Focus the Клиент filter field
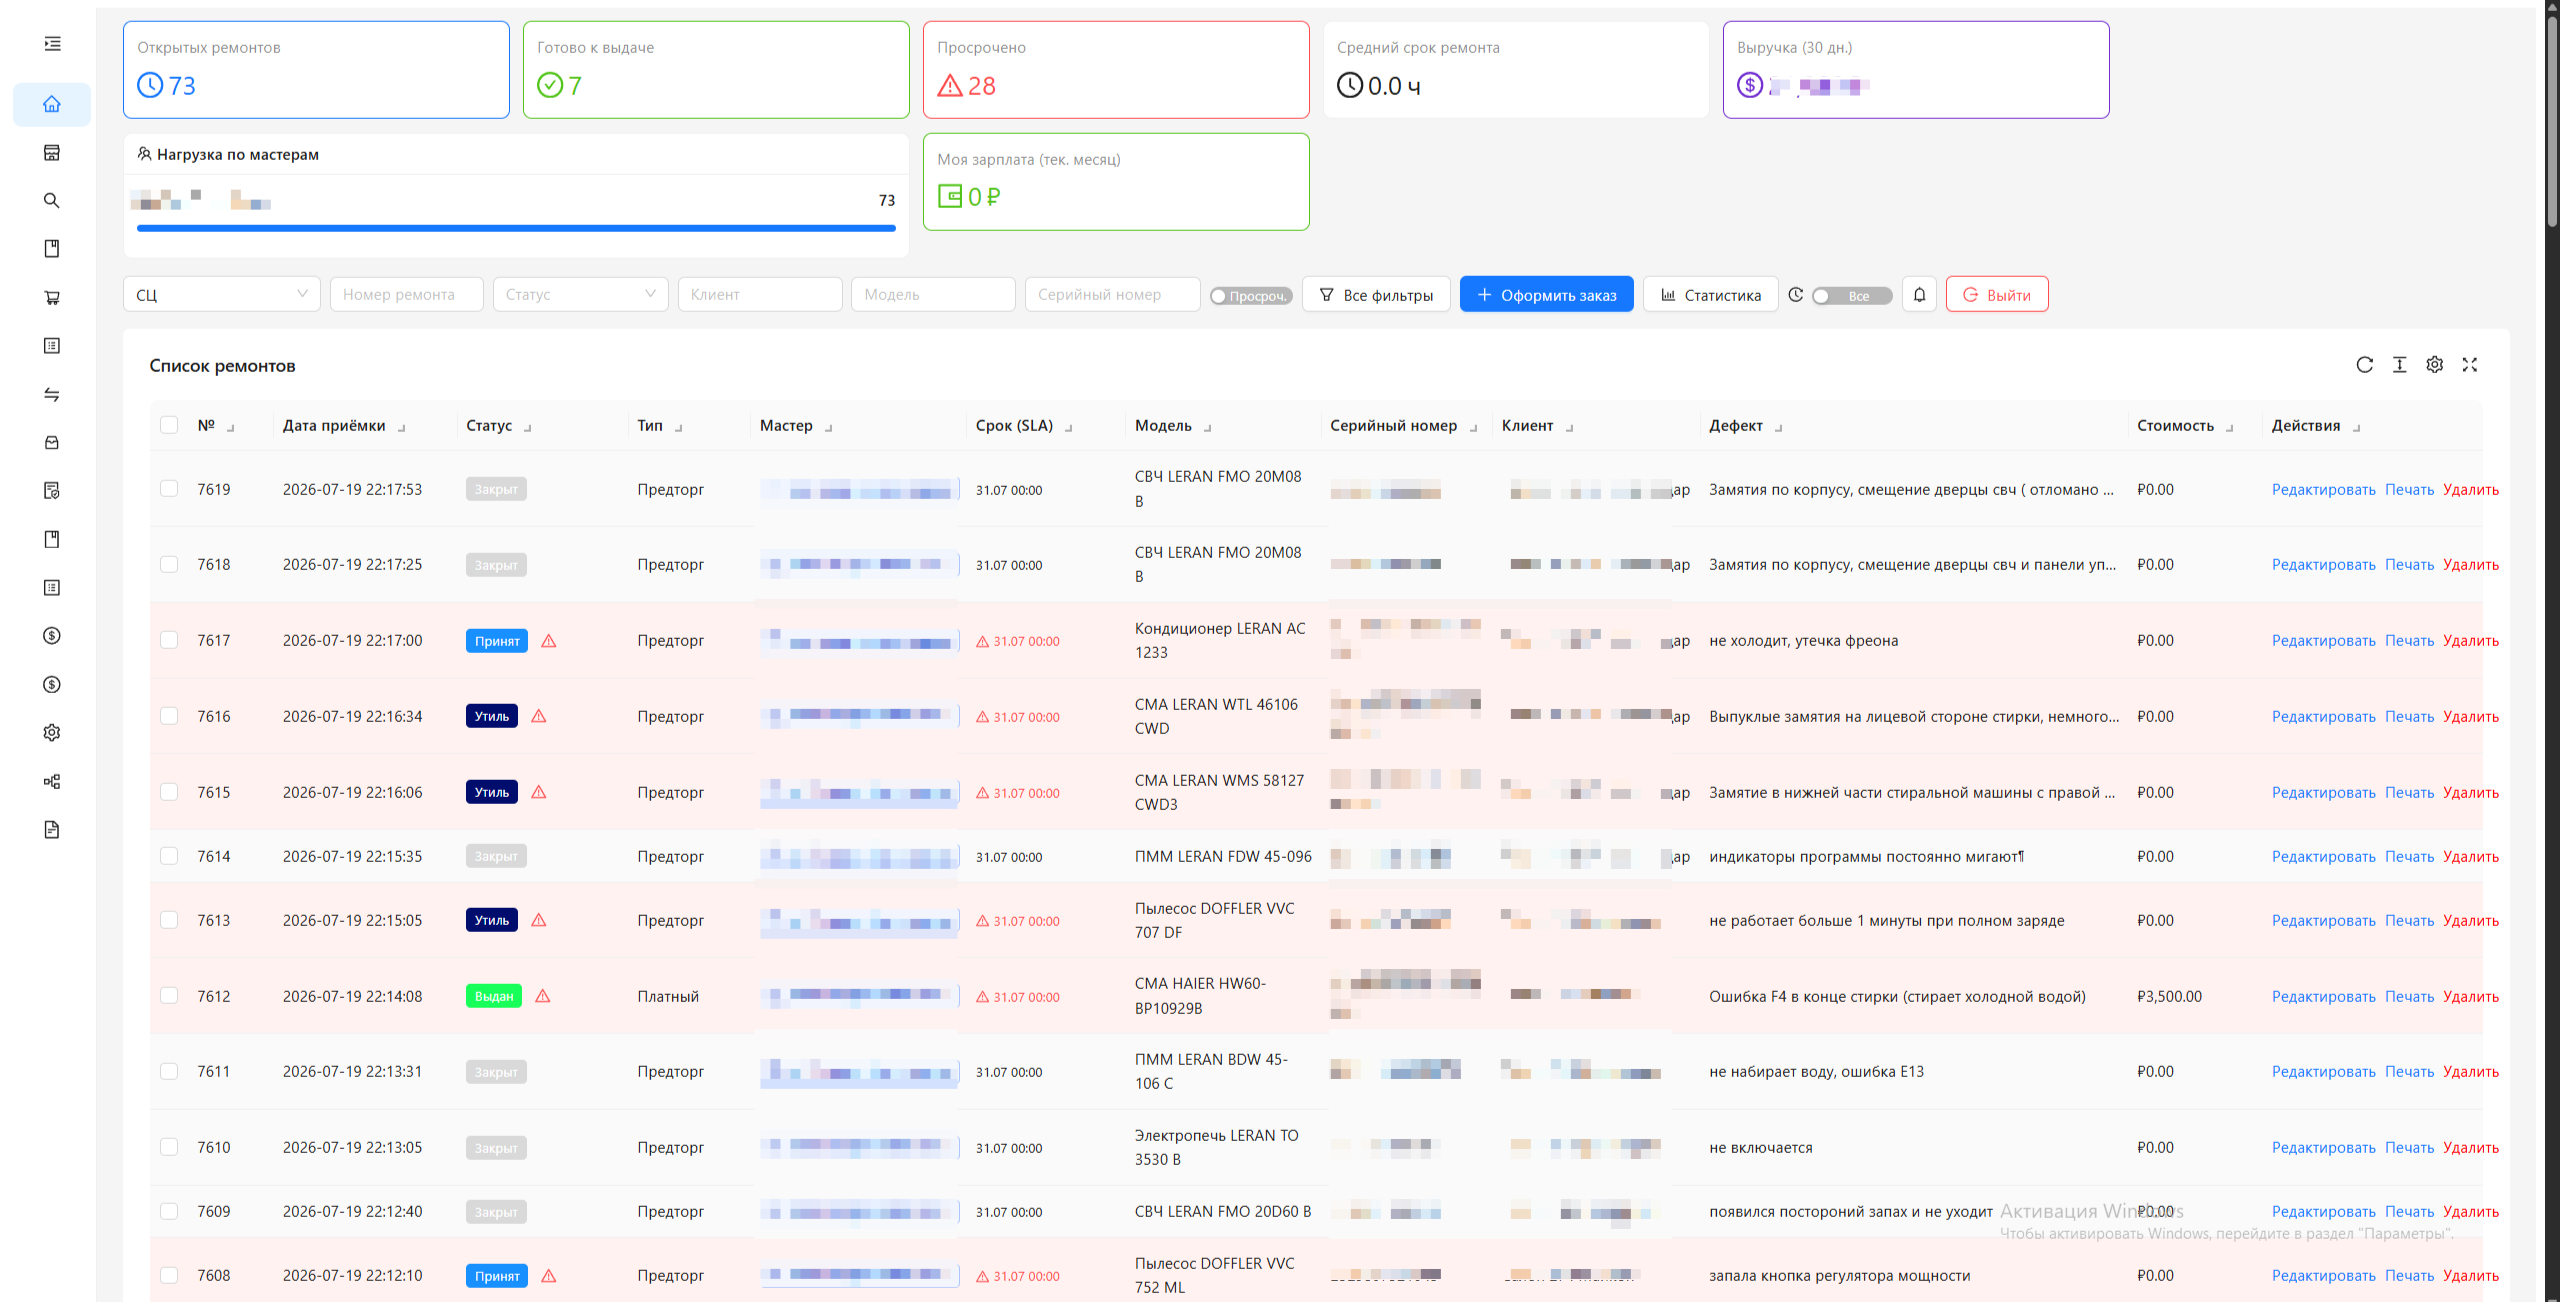The height and width of the screenshot is (1302, 2560). click(x=760, y=294)
